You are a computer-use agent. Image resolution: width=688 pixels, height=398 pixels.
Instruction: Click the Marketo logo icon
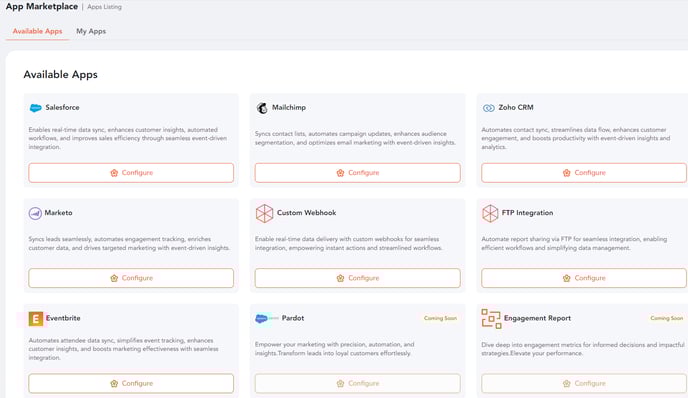(x=35, y=213)
